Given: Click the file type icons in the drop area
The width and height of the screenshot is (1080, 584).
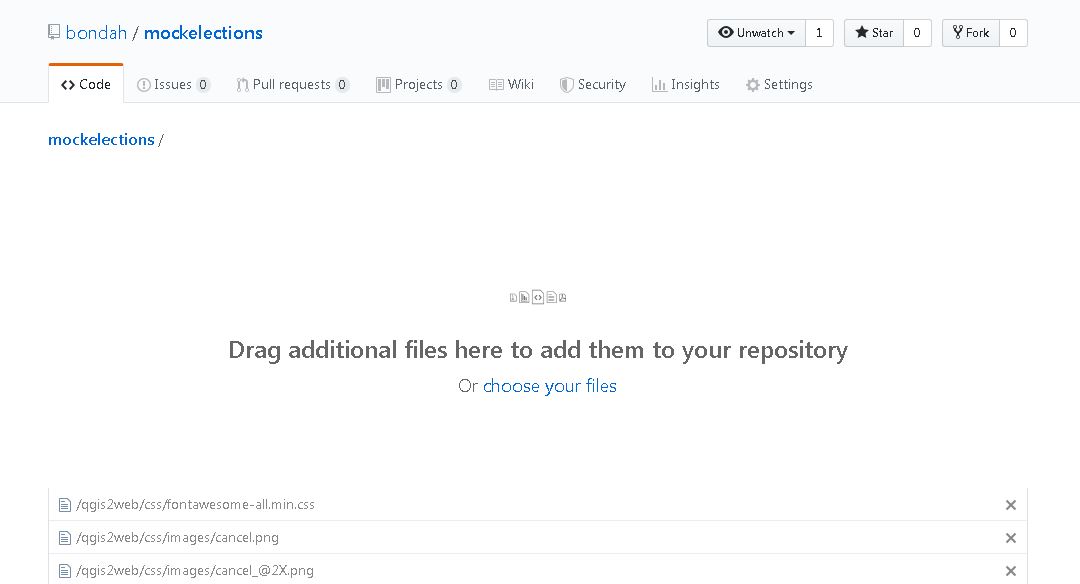Looking at the screenshot, I should [x=538, y=297].
